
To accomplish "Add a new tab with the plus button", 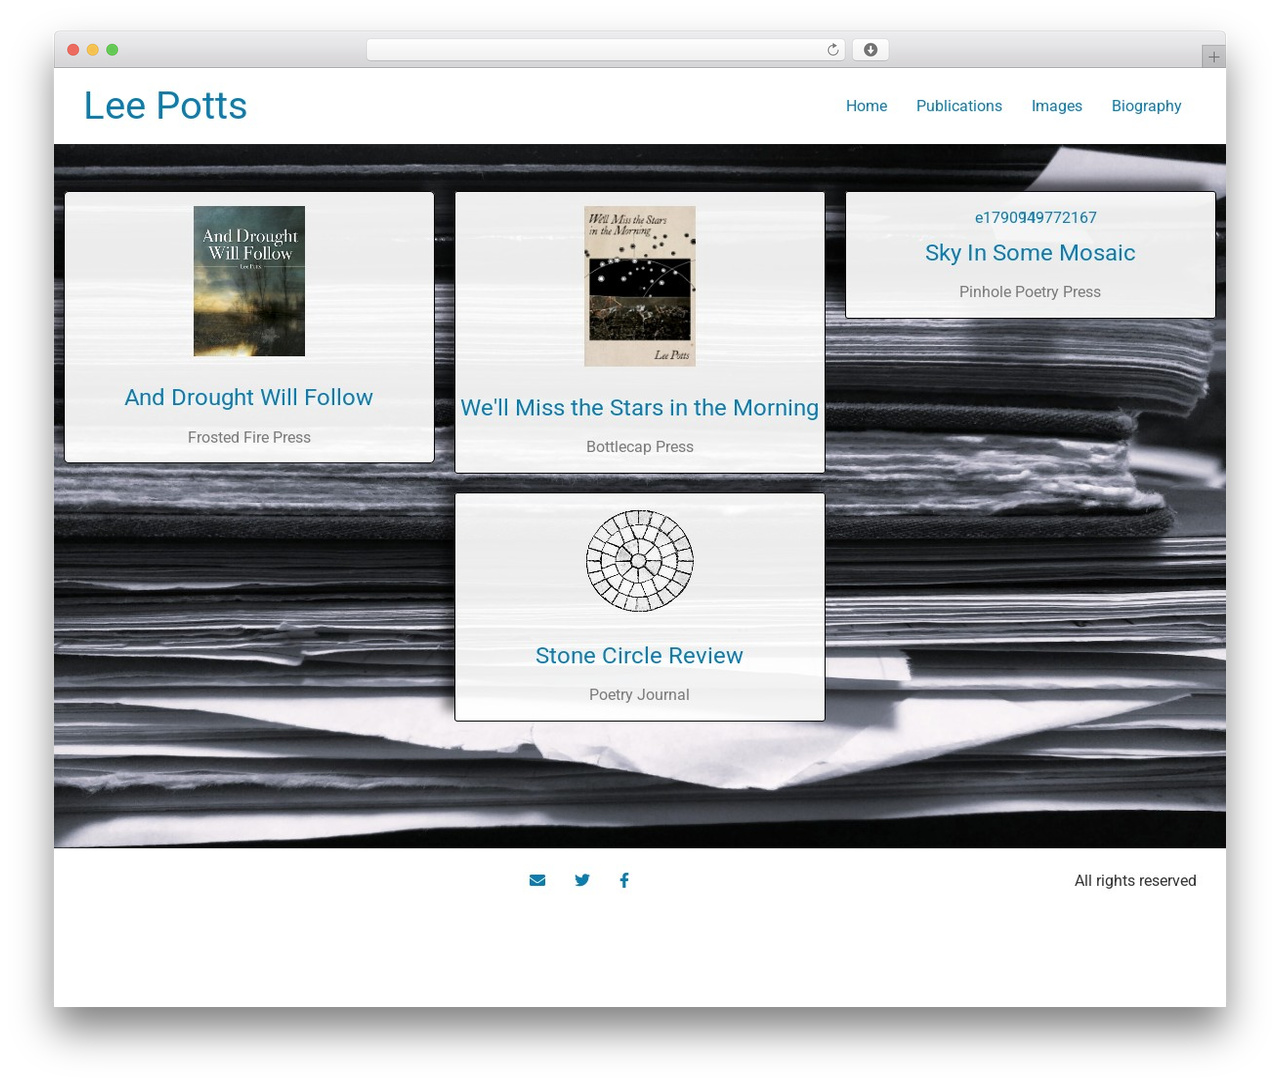I will point(1213,57).
